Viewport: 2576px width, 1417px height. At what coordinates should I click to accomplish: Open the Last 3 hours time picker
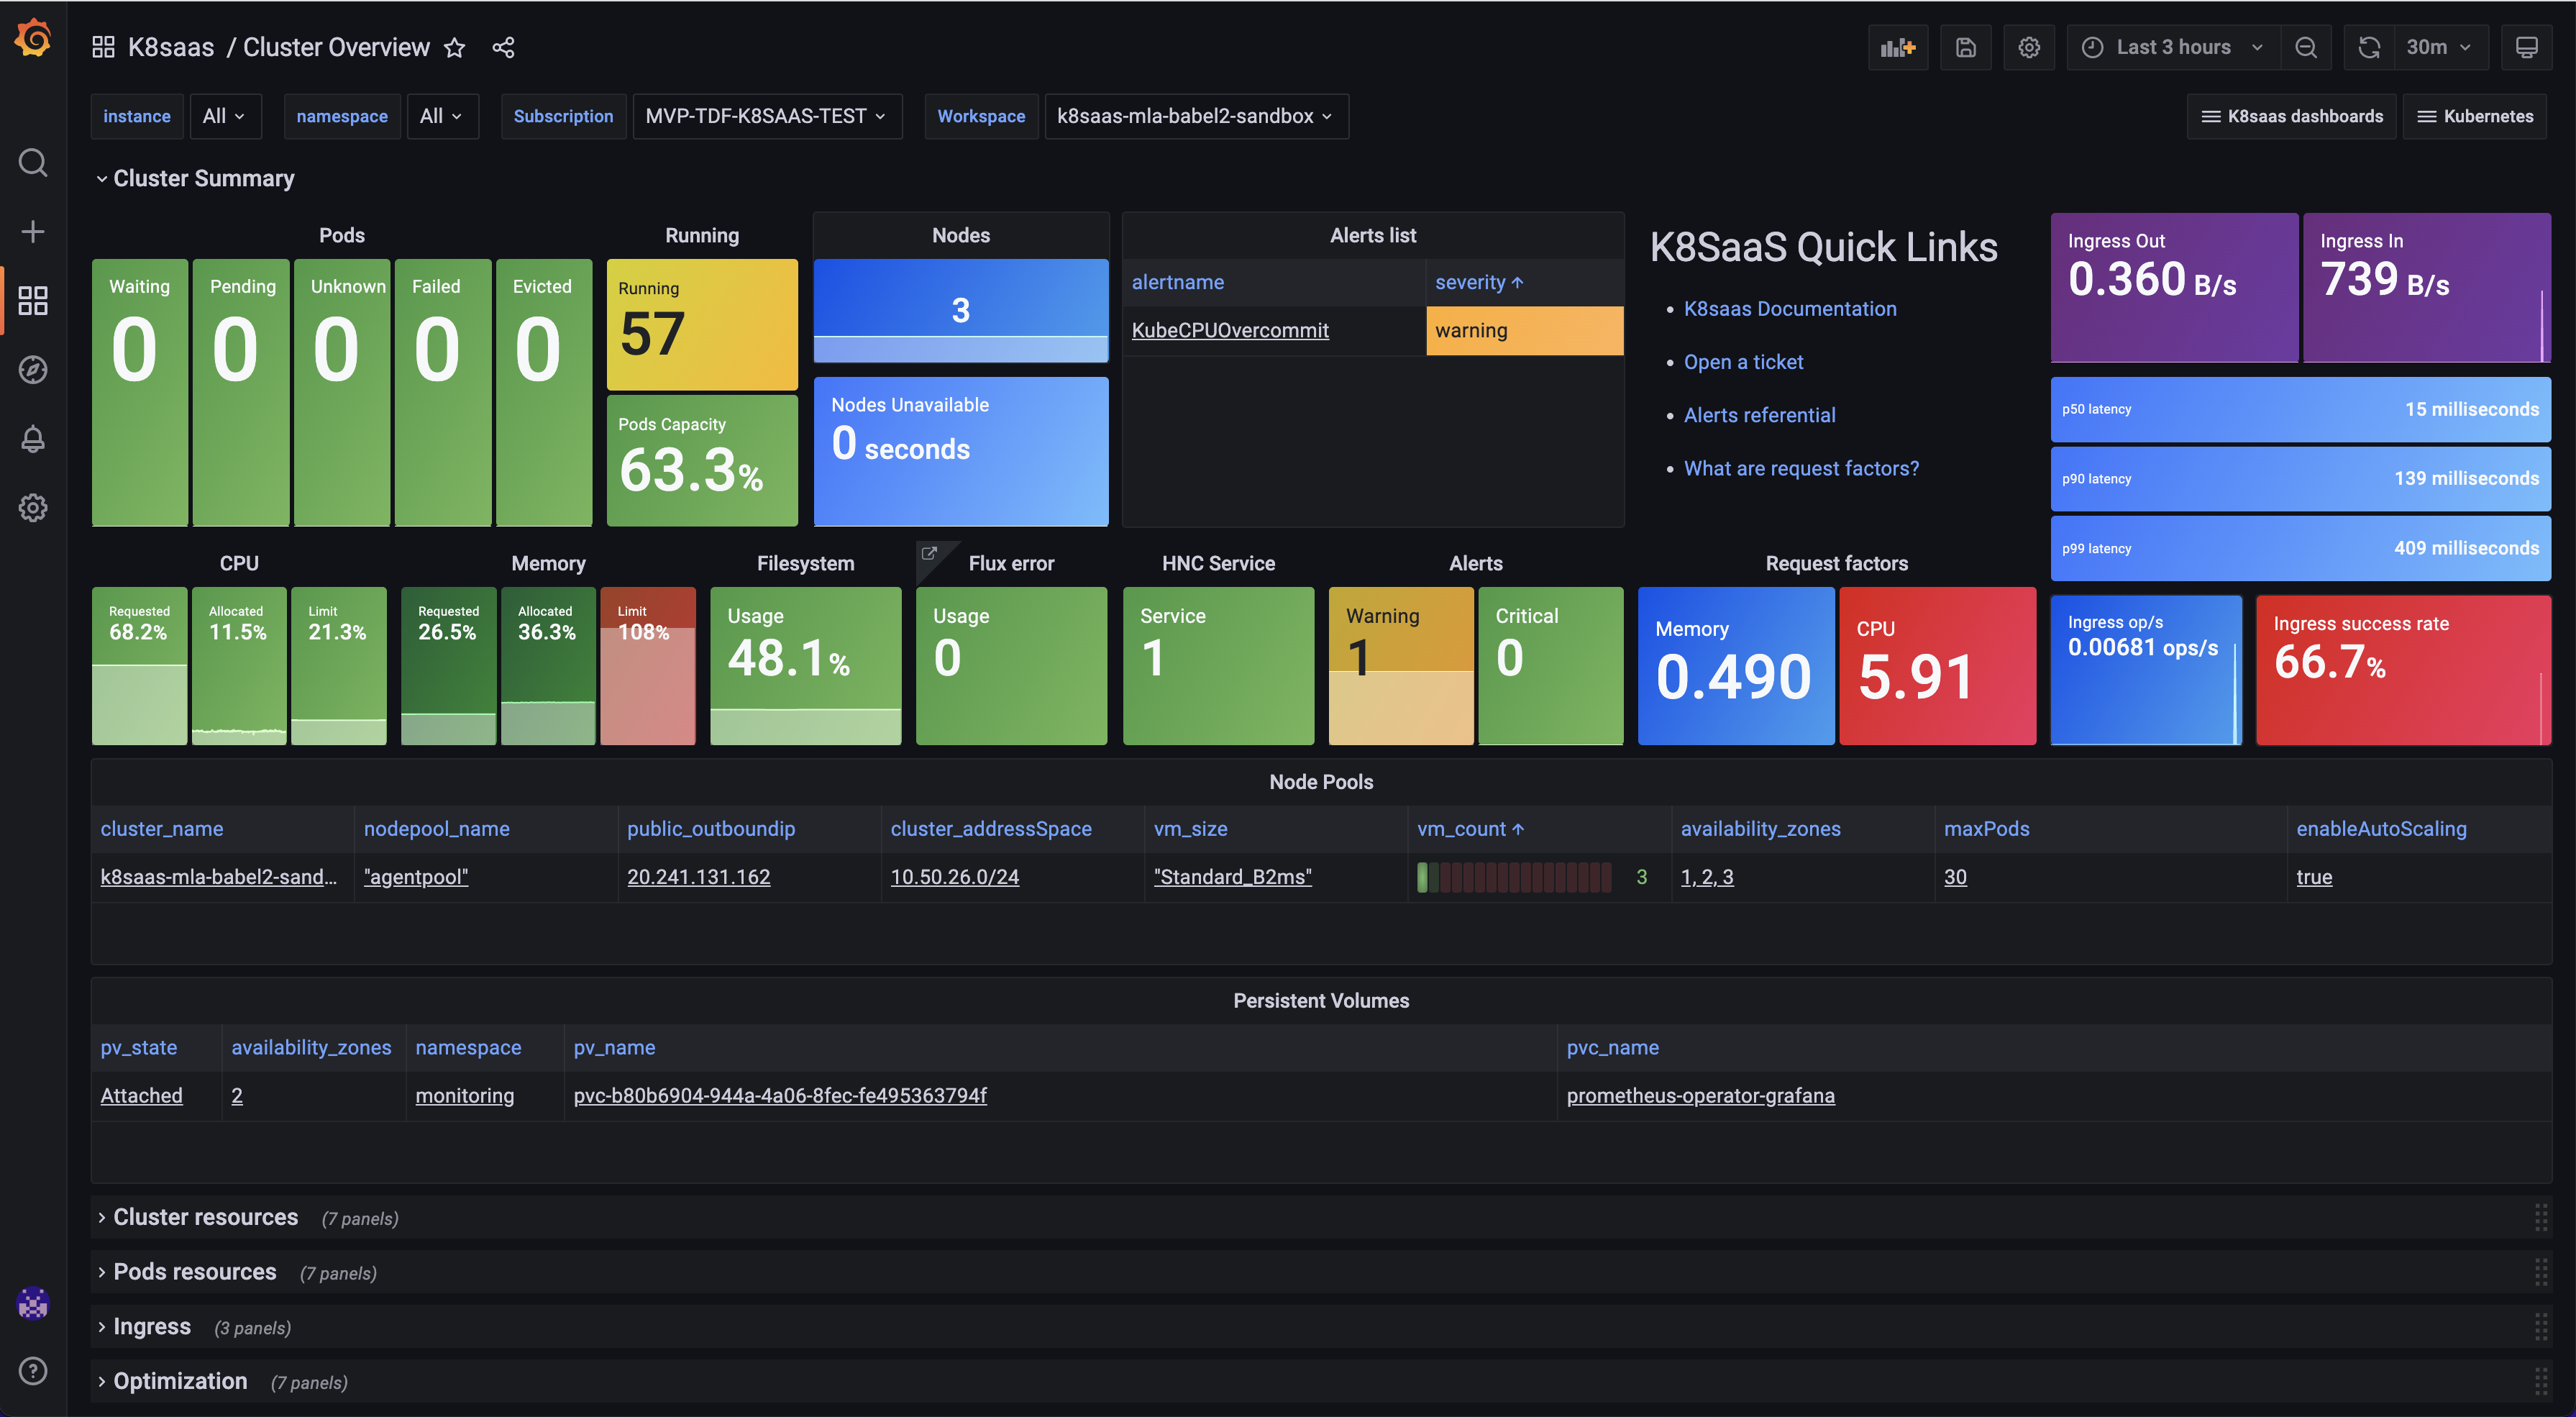point(2173,47)
